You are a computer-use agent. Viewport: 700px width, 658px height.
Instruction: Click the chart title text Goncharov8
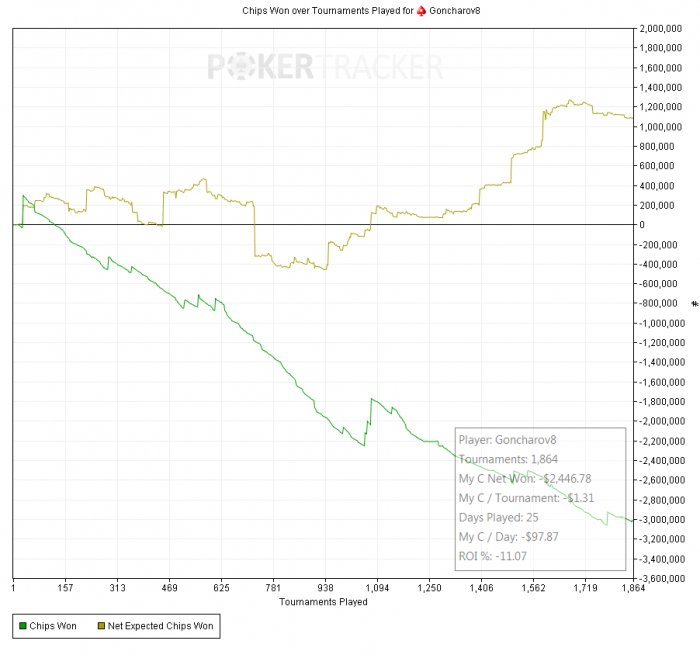pos(454,11)
